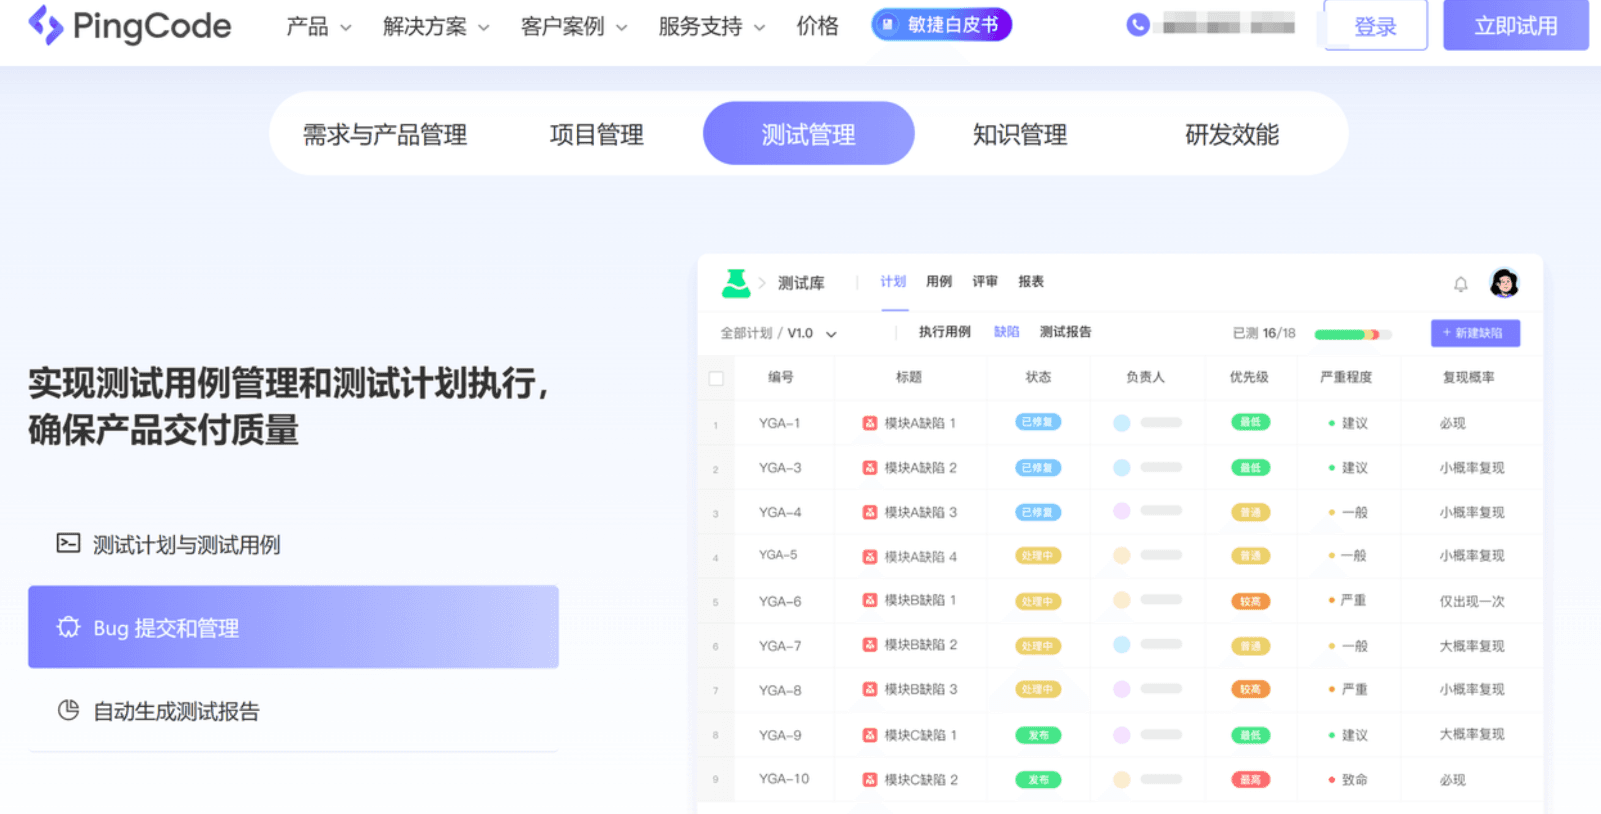Click the bug icon beside Bug 提交和管理
1601x814 pixels.
(x=68, y=627)
